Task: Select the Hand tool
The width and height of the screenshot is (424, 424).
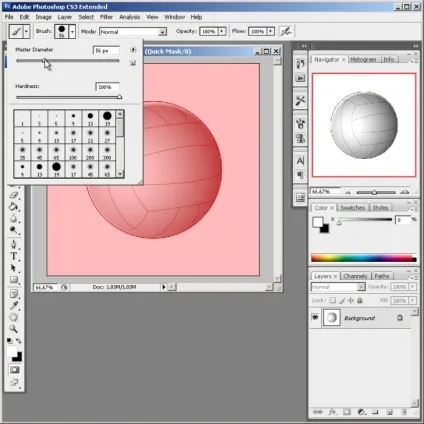Action: coord(14,317)
